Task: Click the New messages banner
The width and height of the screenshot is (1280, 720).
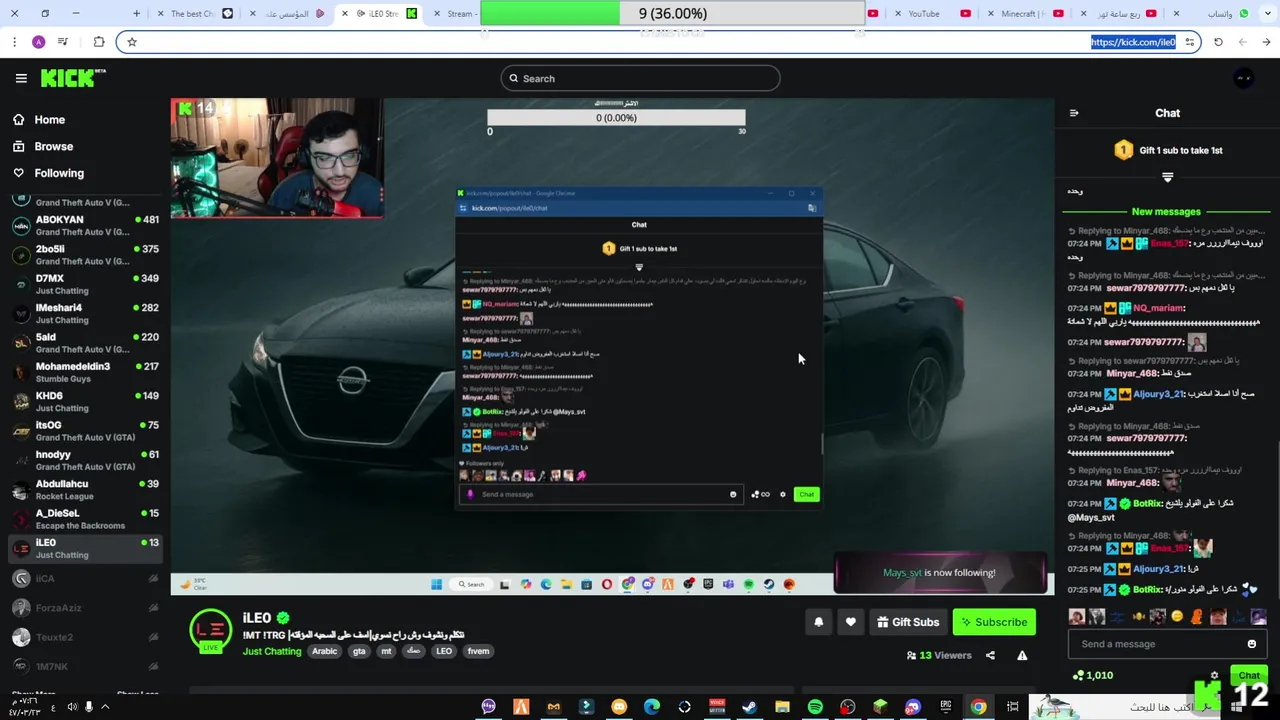Action: (1166, 212)
